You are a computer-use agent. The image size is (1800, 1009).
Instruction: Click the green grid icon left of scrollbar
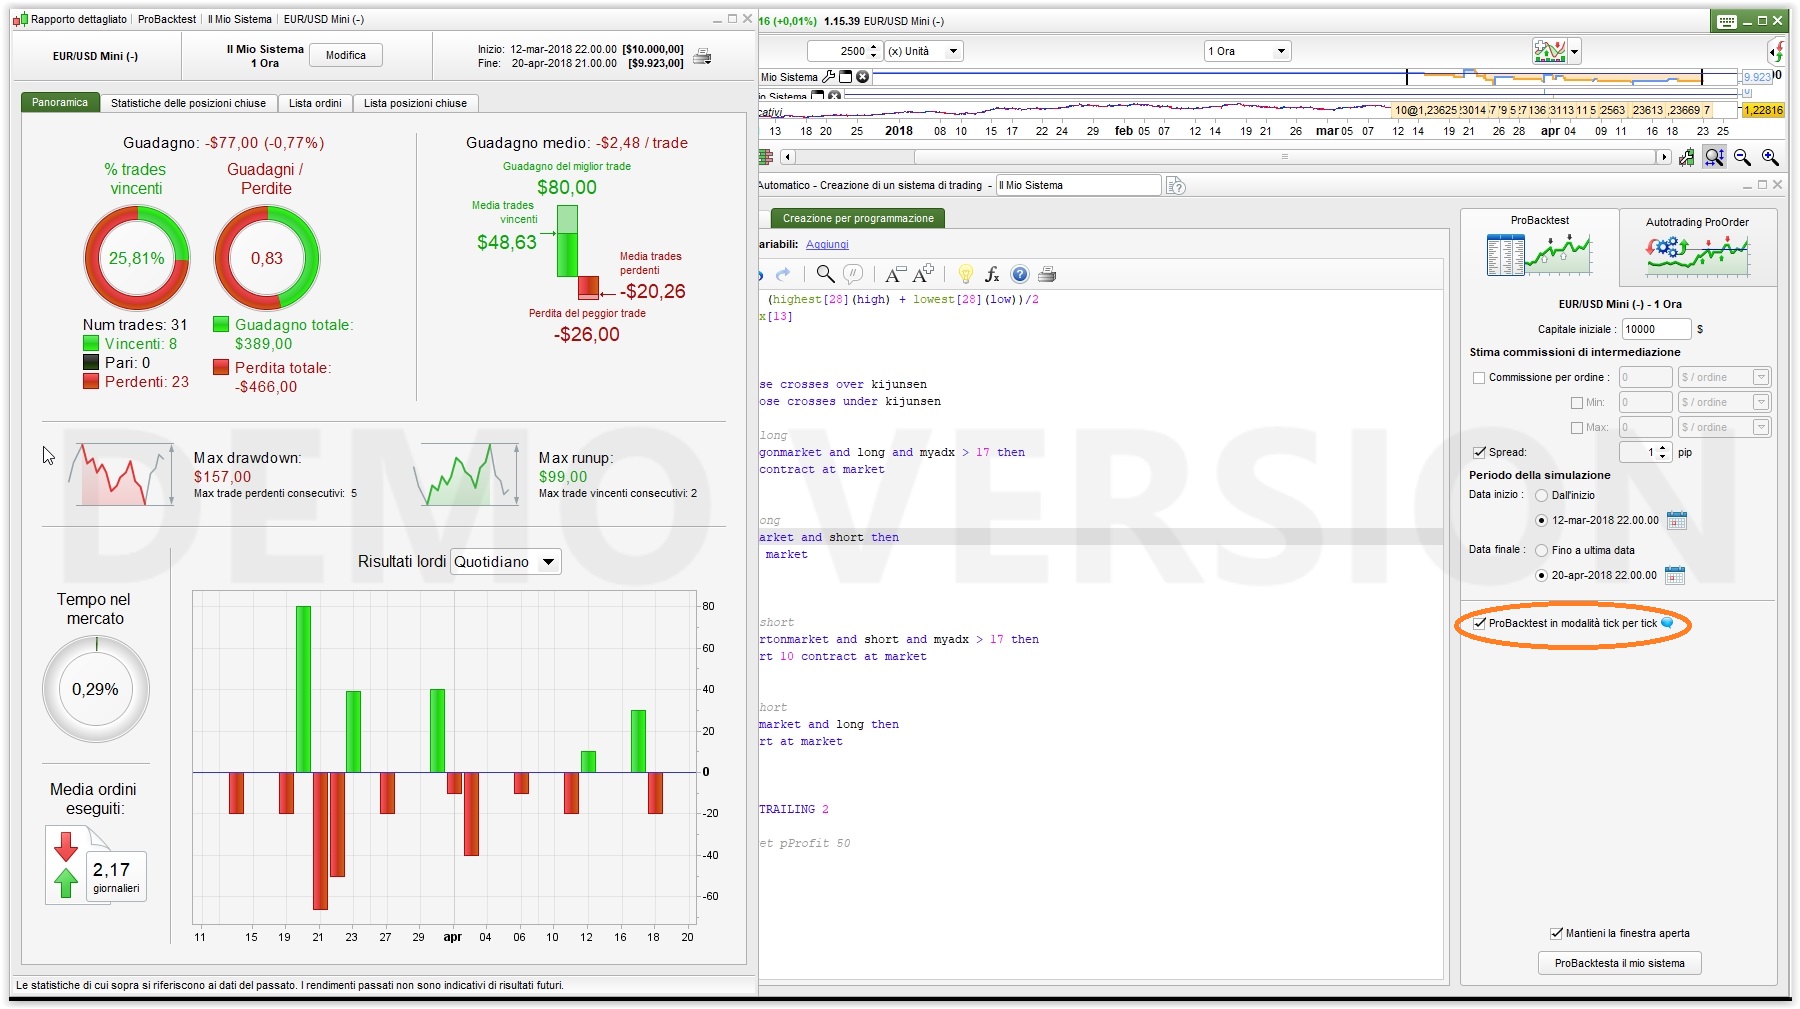766,157
